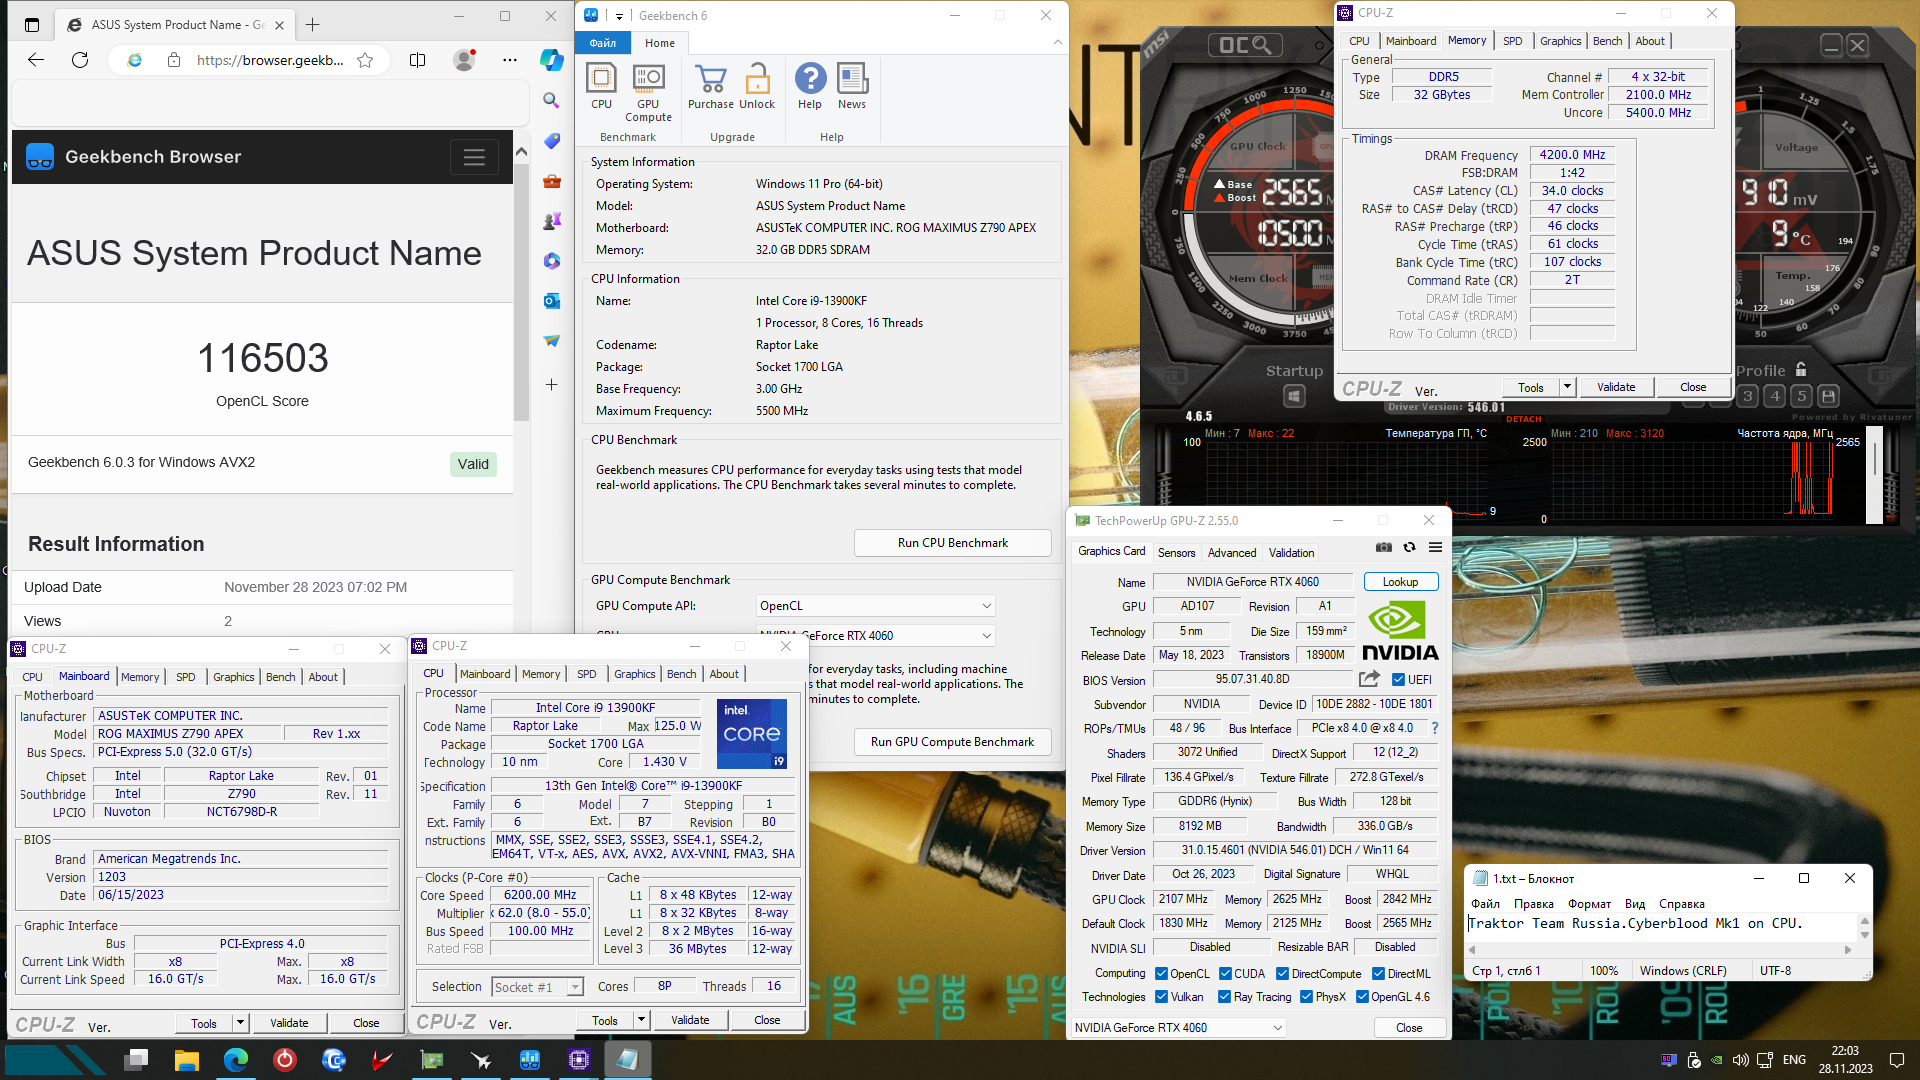Click Validate in CPU-Z Memory window
This screenshot has height=1080, width=1920.
1616,387
